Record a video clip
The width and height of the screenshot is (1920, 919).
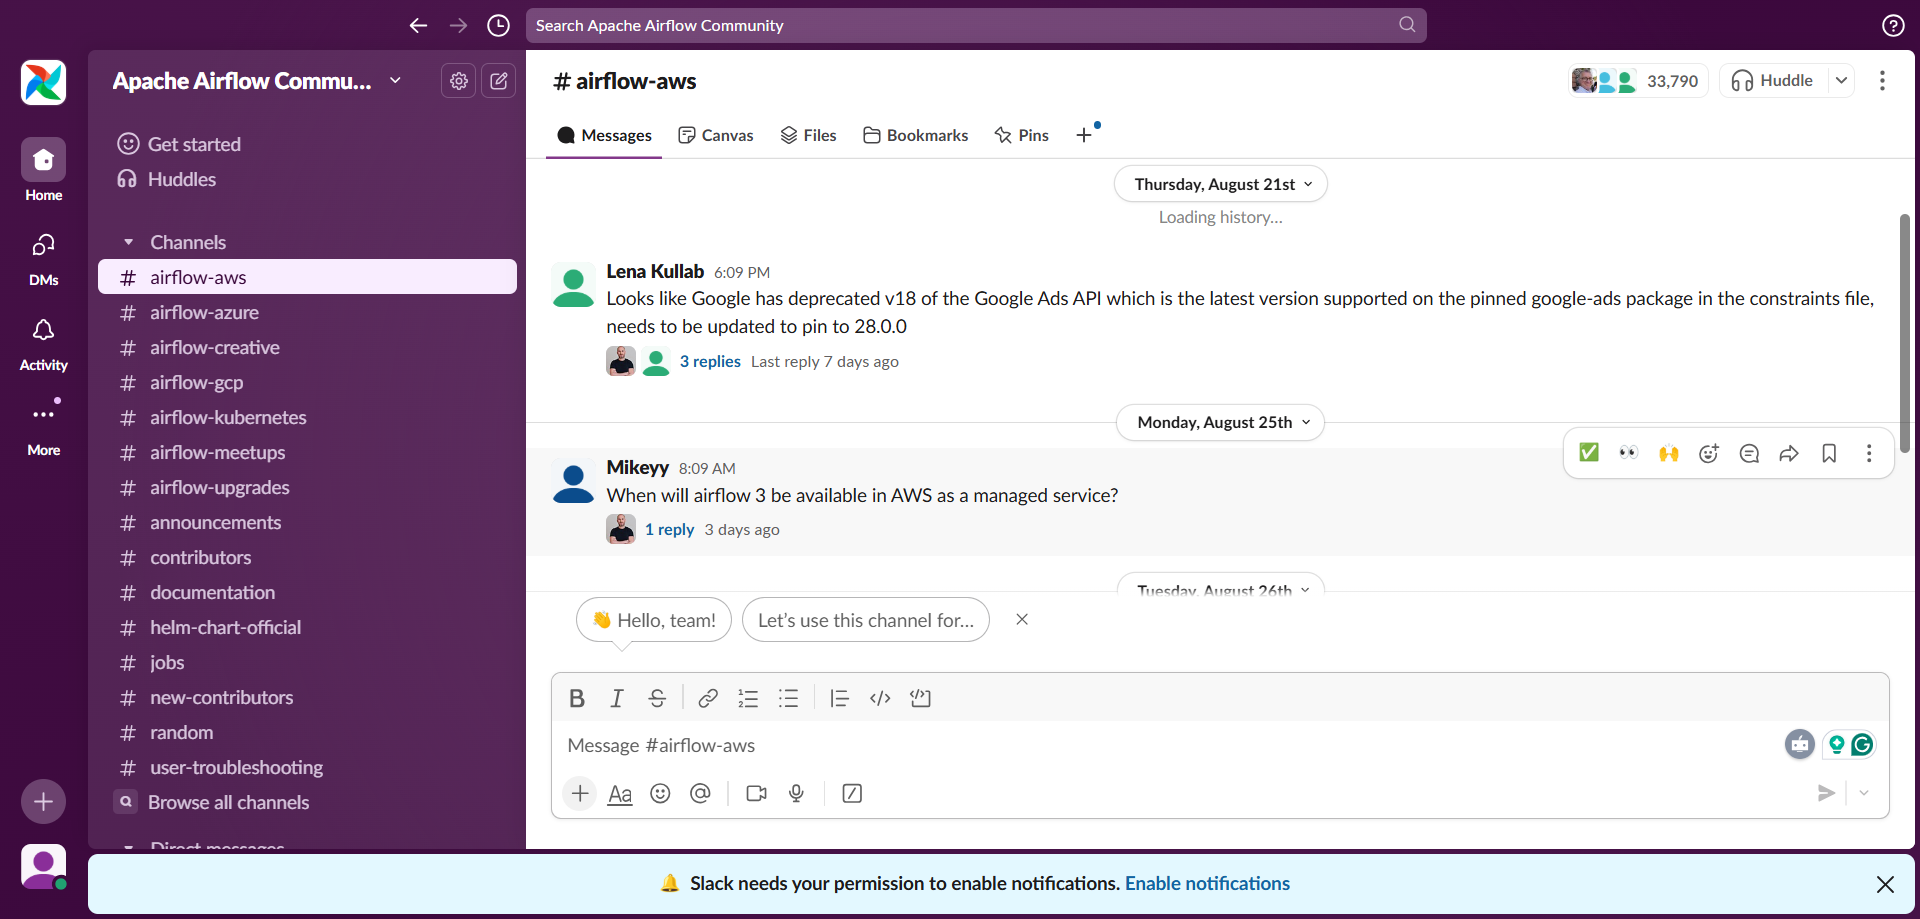pos(756,793)
